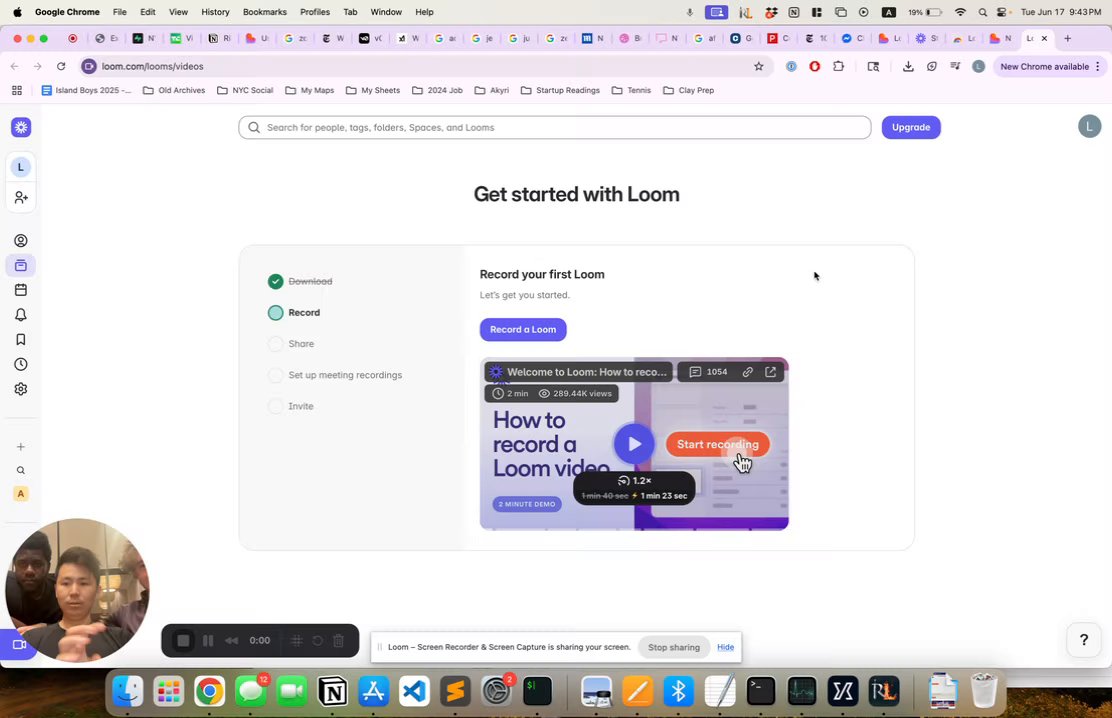Open the My Sheets bookmark folder
Screen dimensions: 1112x718
click(372, 90)
